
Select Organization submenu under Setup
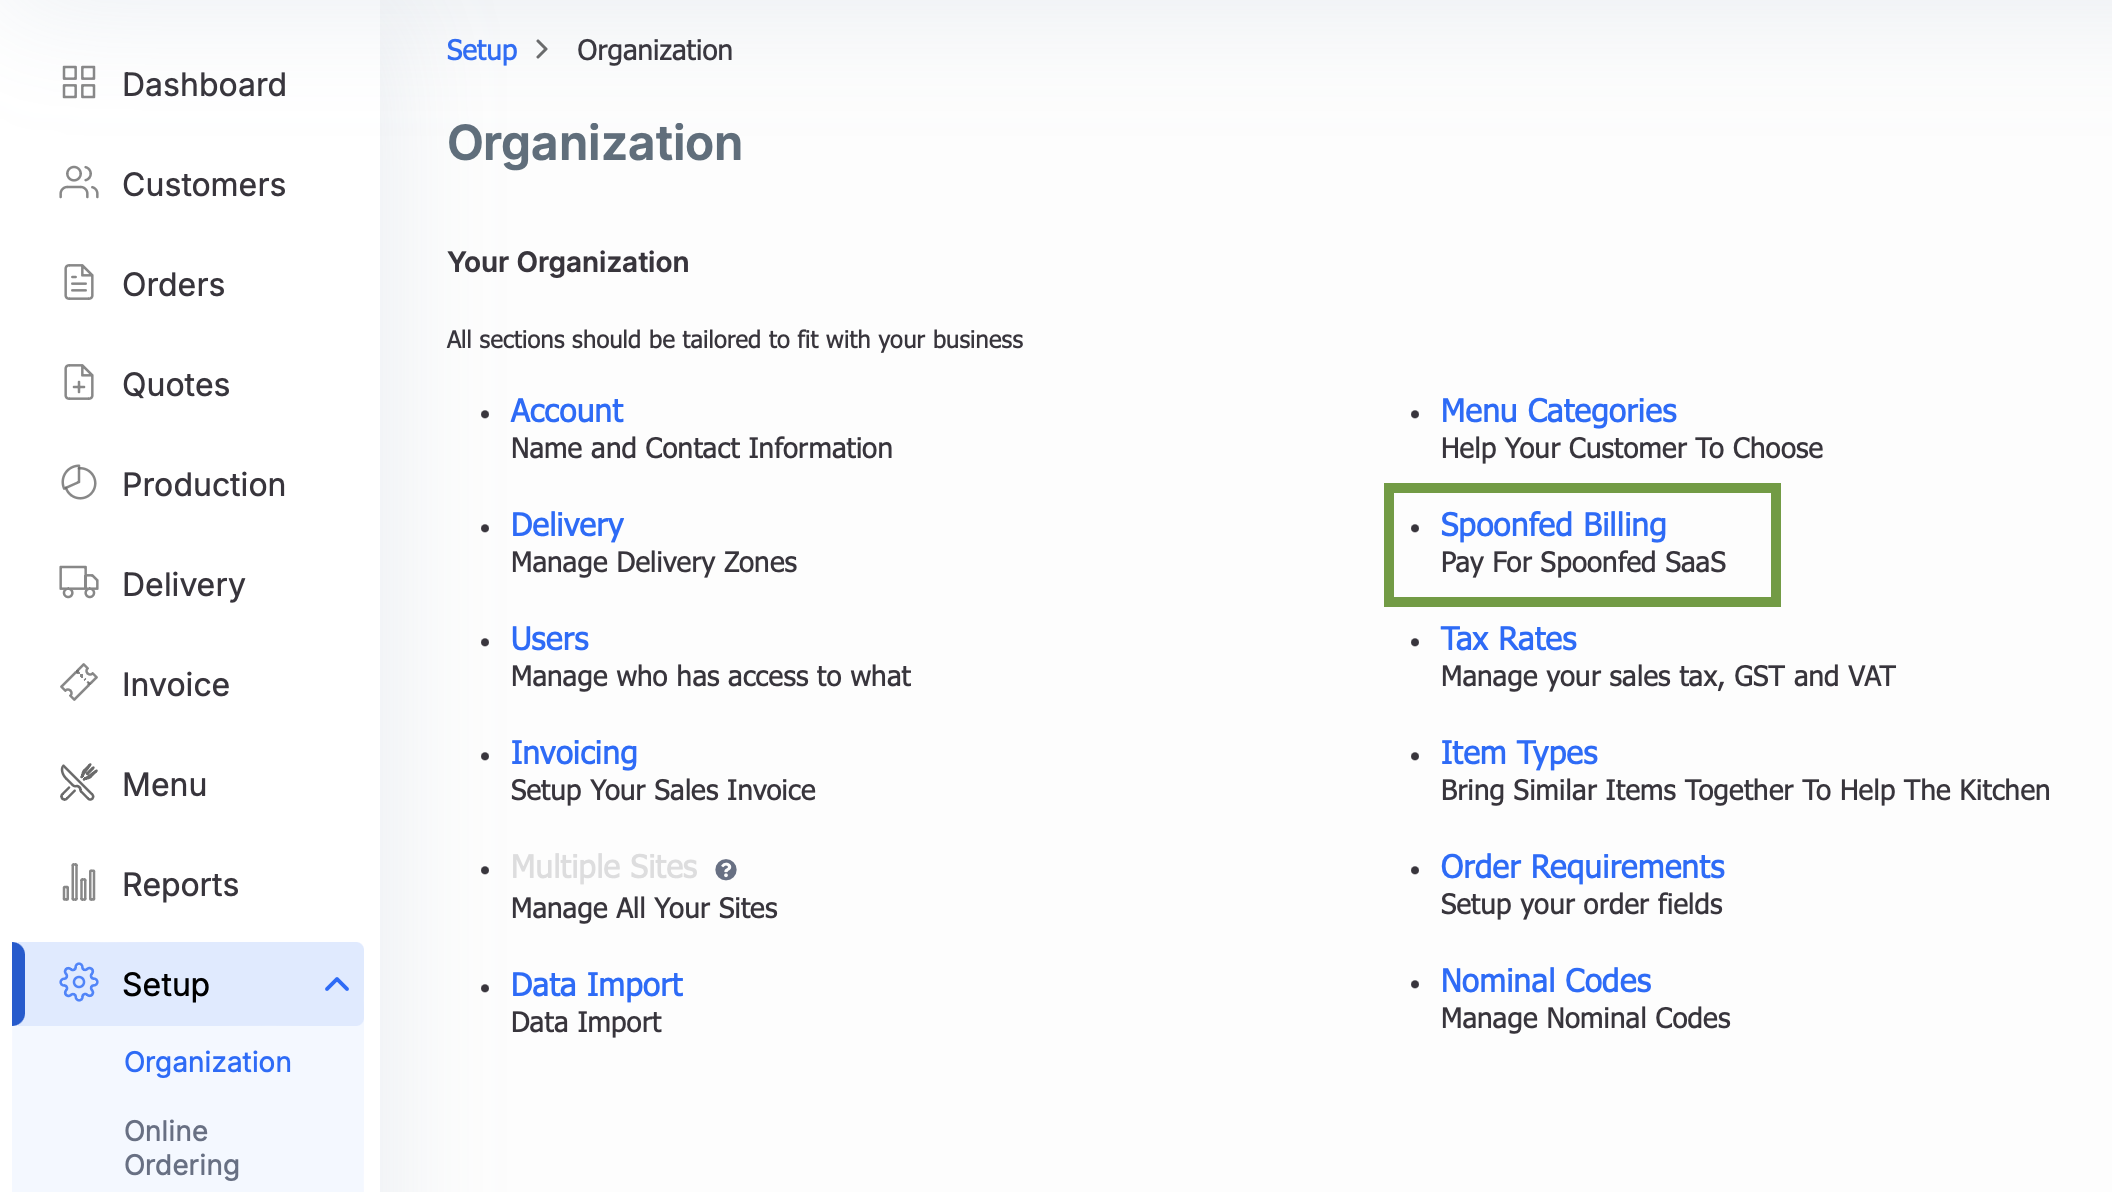(x=208, y=1062)
